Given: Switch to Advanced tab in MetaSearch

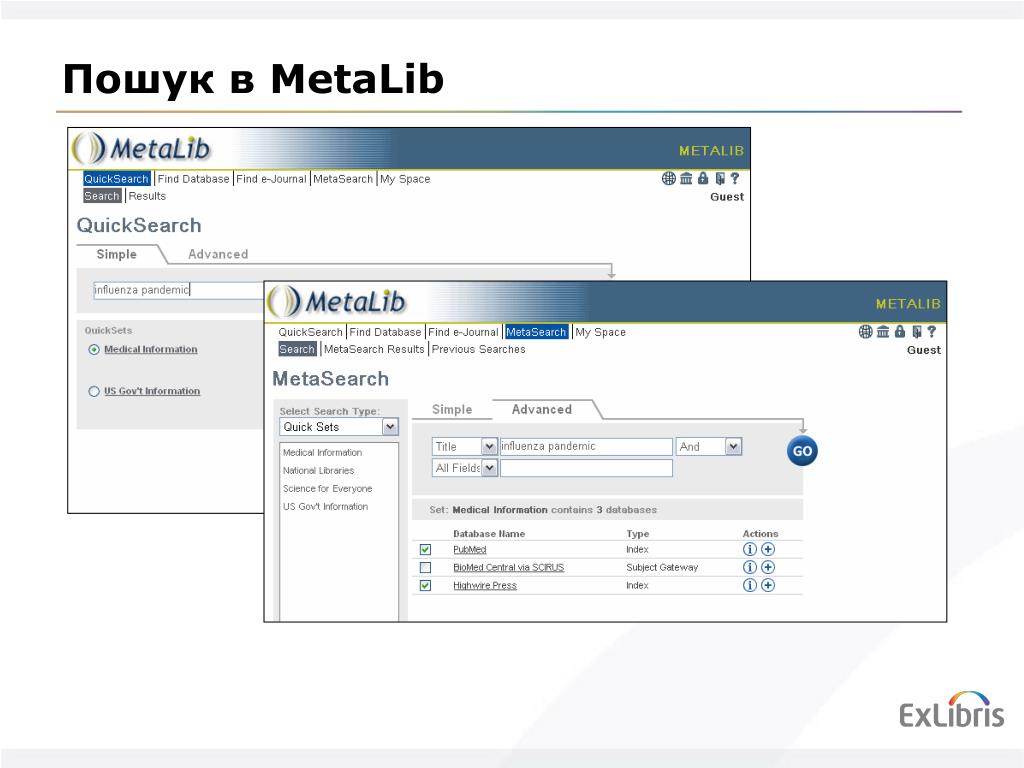Looking at the screenshot, I should tap(541, 409).
